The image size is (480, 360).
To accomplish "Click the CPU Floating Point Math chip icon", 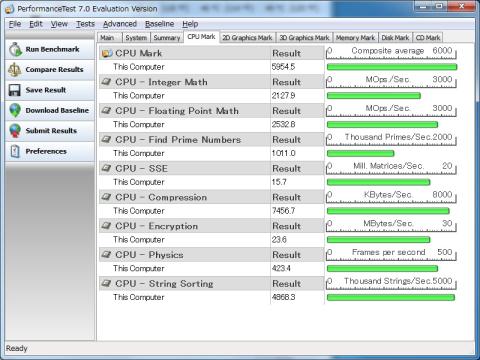I will [x=106, y=110].
